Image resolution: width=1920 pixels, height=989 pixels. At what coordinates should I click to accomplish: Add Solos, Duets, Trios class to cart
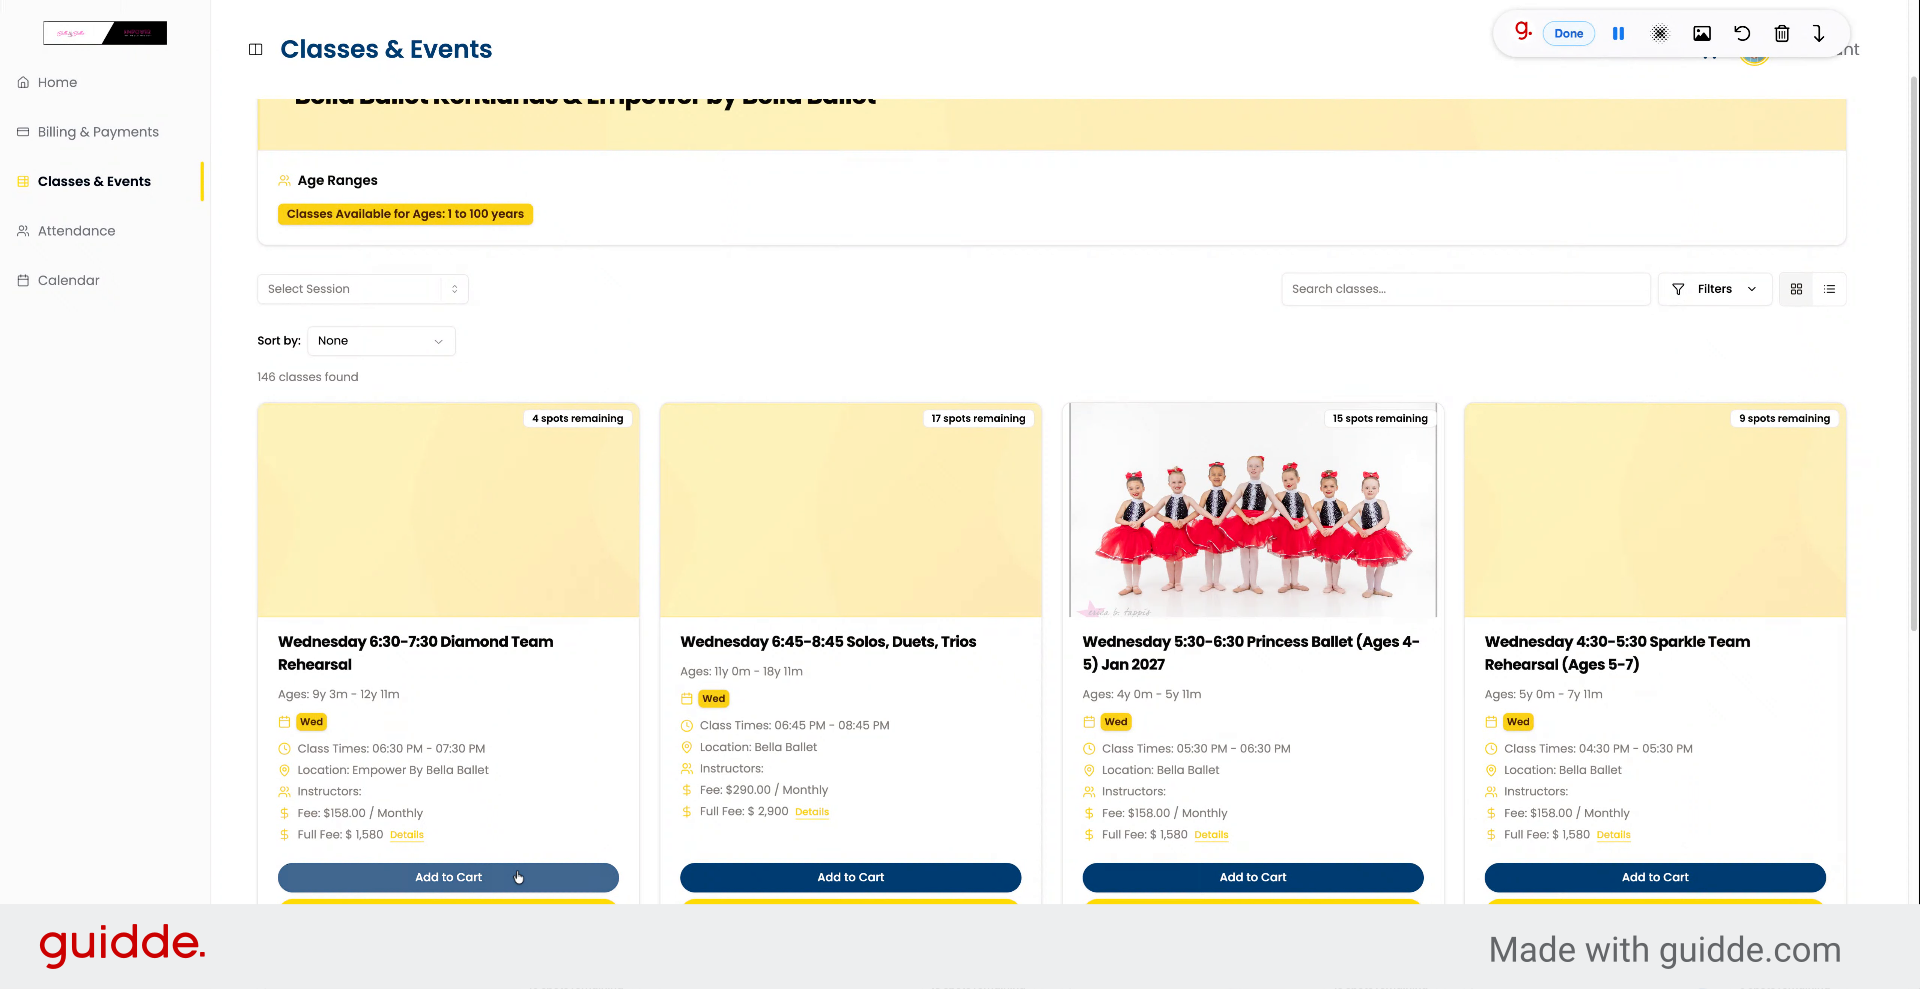[x=850, y=877]
